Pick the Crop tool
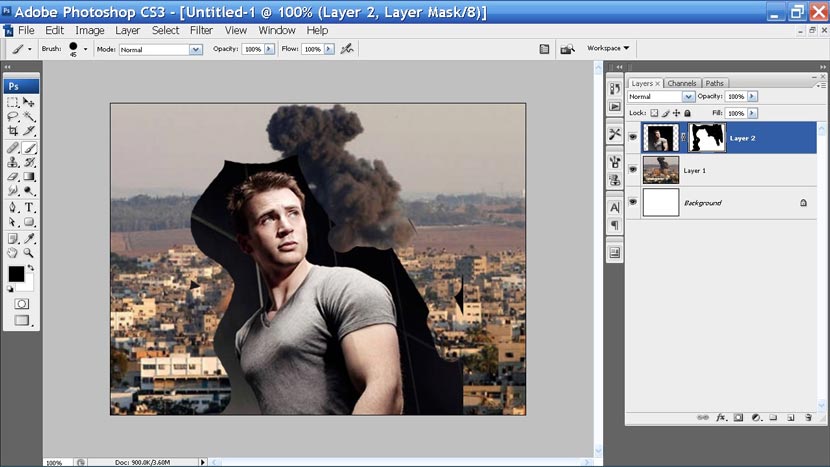 coord(13,131)
